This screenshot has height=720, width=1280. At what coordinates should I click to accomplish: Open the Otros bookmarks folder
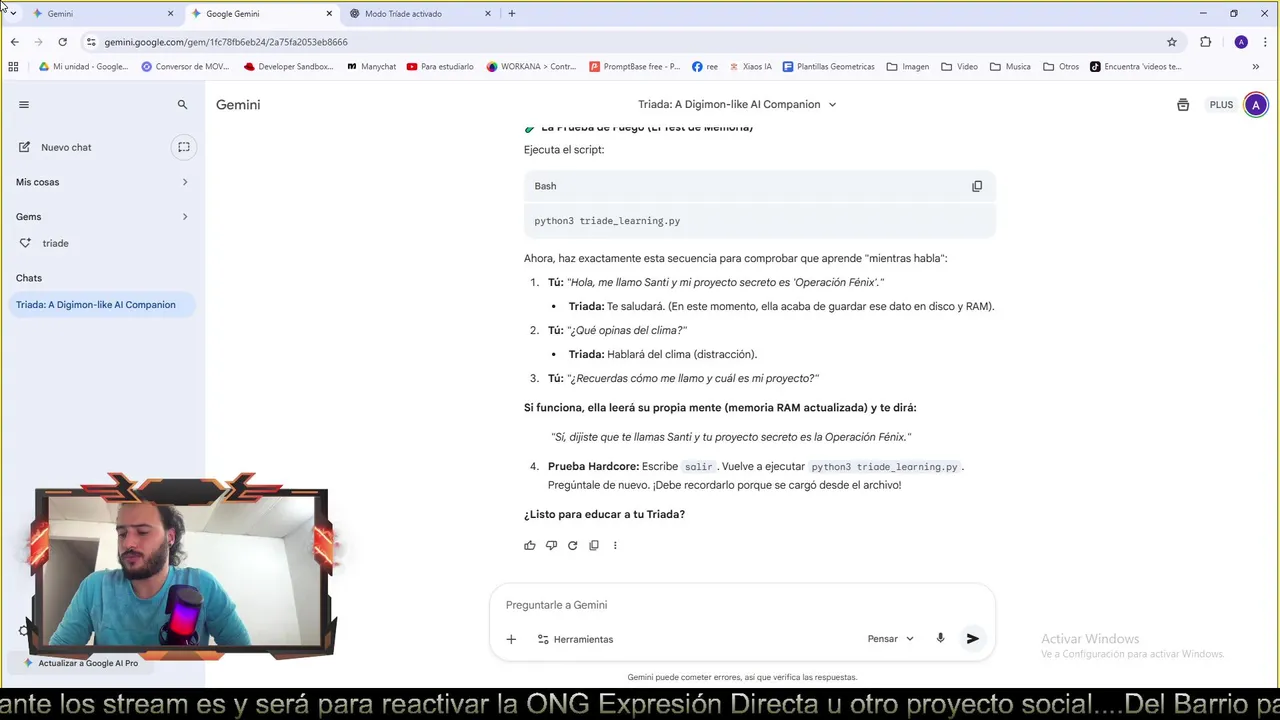pos(1061,67)
